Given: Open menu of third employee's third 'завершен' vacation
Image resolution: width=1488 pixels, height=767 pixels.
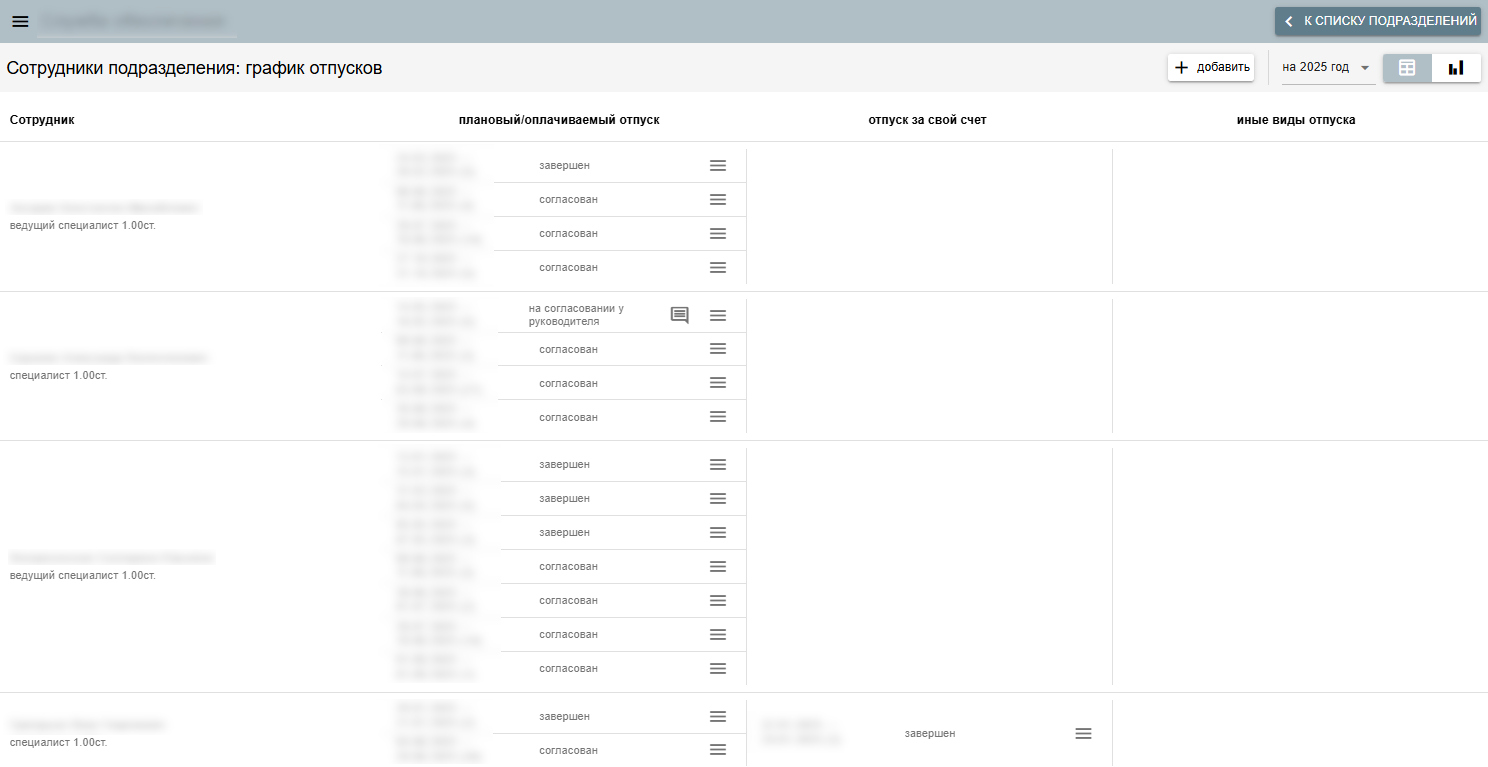Looking at the screenshot, I should (718, 532).
